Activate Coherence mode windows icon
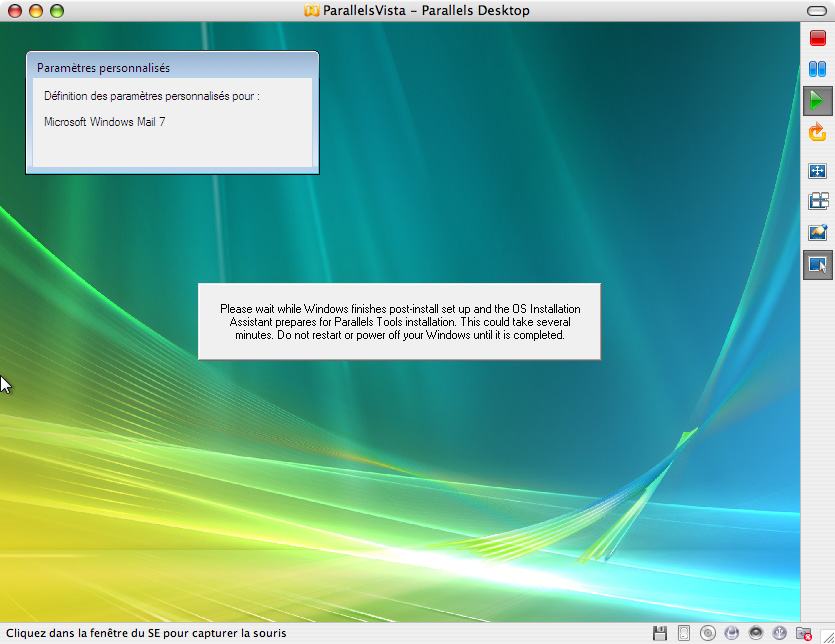 [818, 201]
